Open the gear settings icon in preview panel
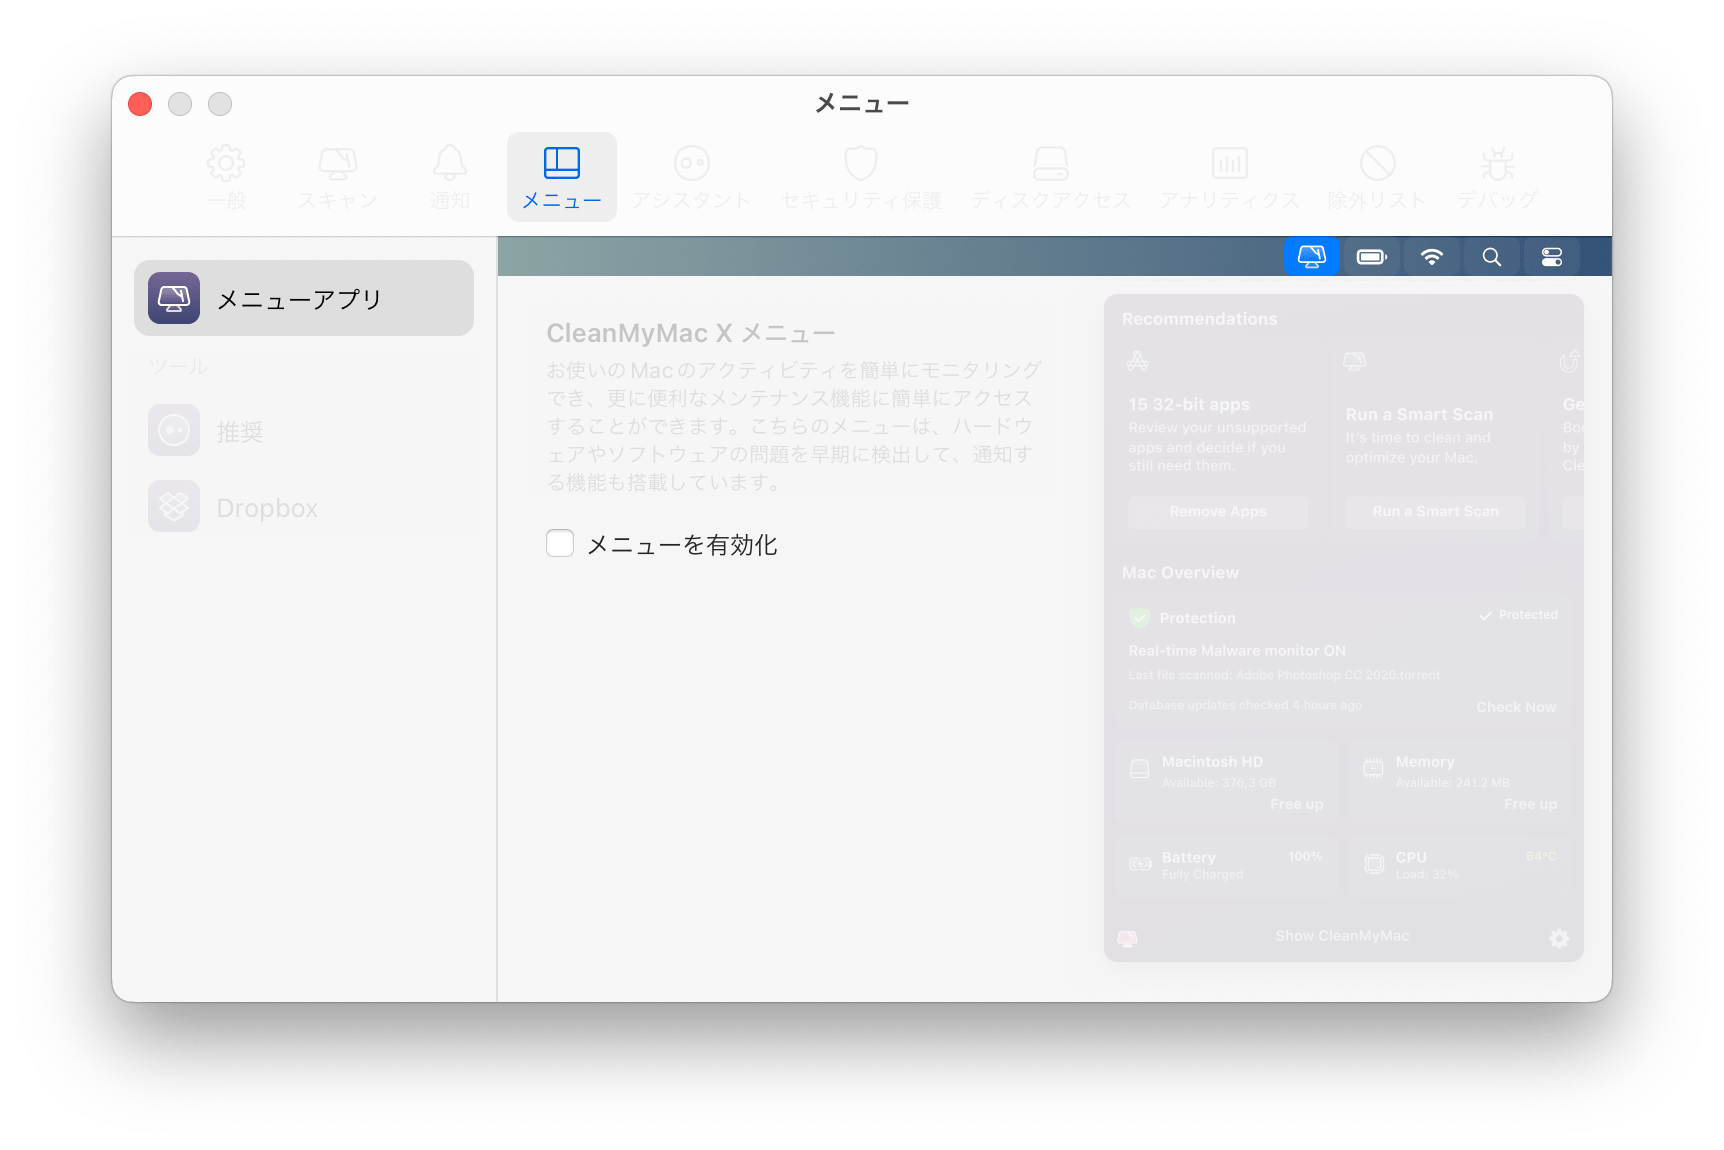Image resolution: width=1724 pixels, height=1150 pixels. point(1559,938)
